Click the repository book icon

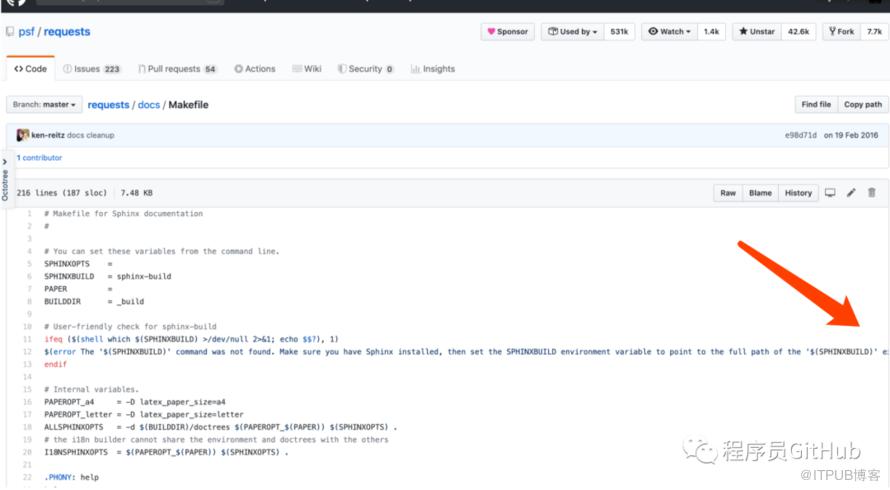tap(10, 32)
